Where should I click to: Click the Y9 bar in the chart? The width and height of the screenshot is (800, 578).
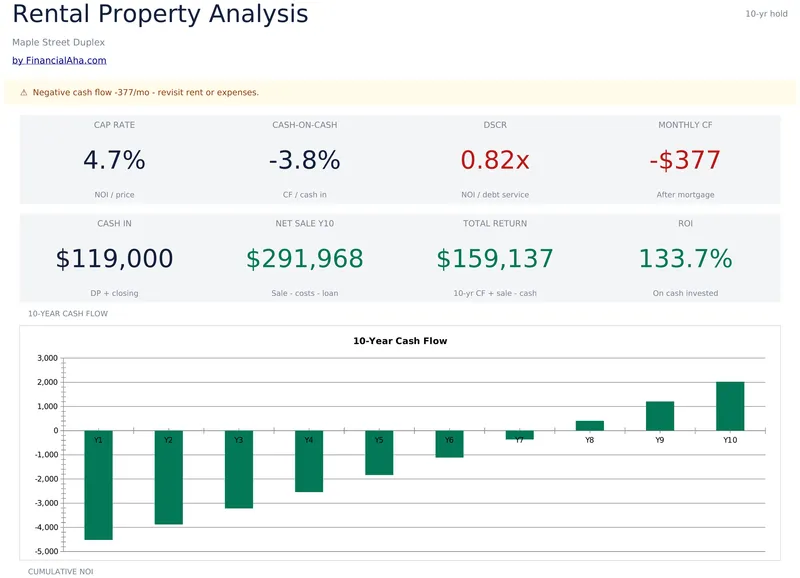[x=660, y=416]
